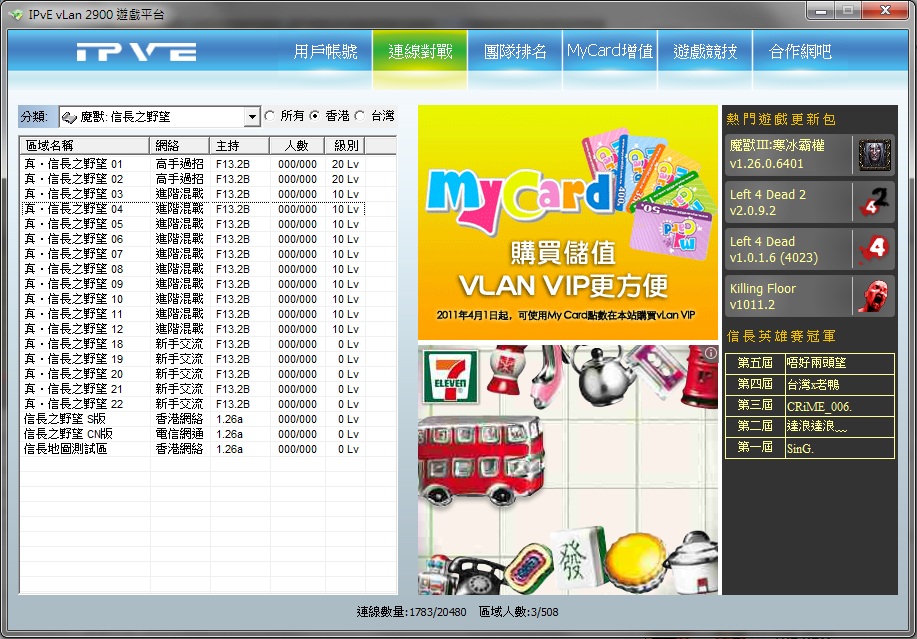
Task: Click the IPvE logo in header
Action: click(x=138, y=52)
